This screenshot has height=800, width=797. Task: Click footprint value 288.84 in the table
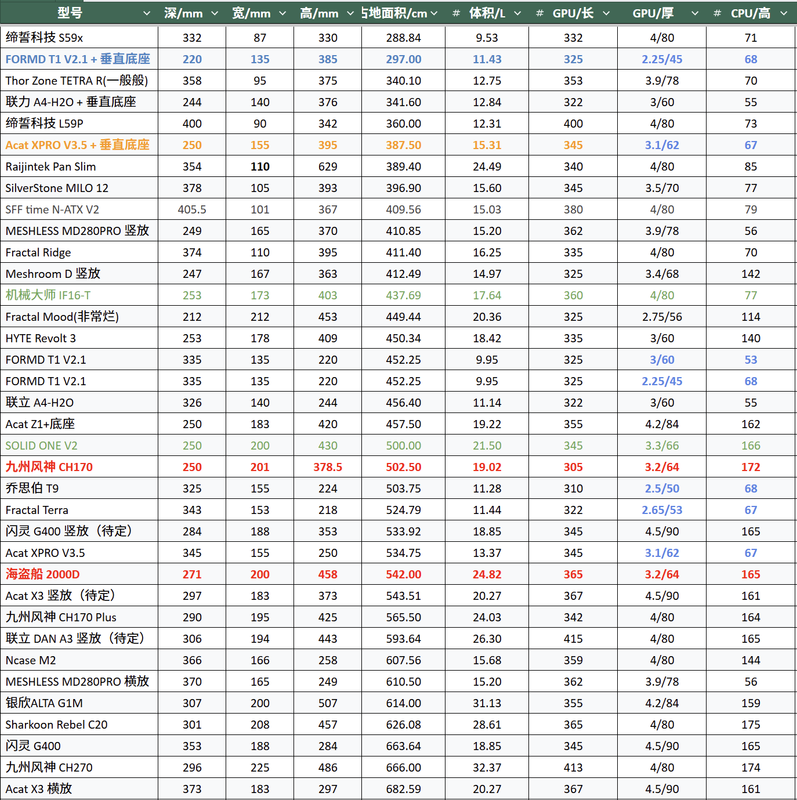pos(403,37)
